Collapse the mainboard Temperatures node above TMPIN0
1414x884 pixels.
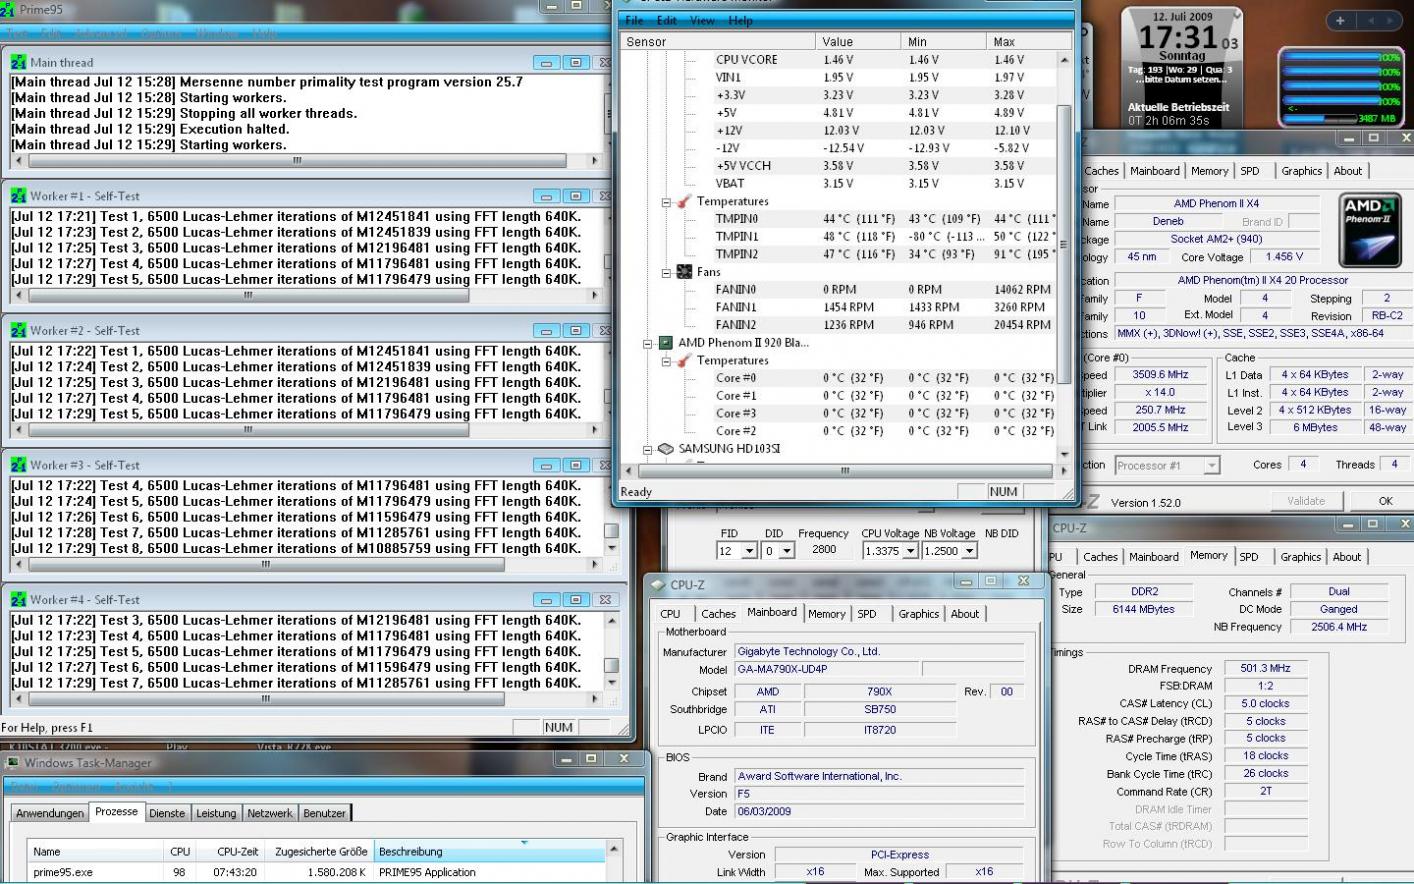pyautogui.click(x=666, y=202)
